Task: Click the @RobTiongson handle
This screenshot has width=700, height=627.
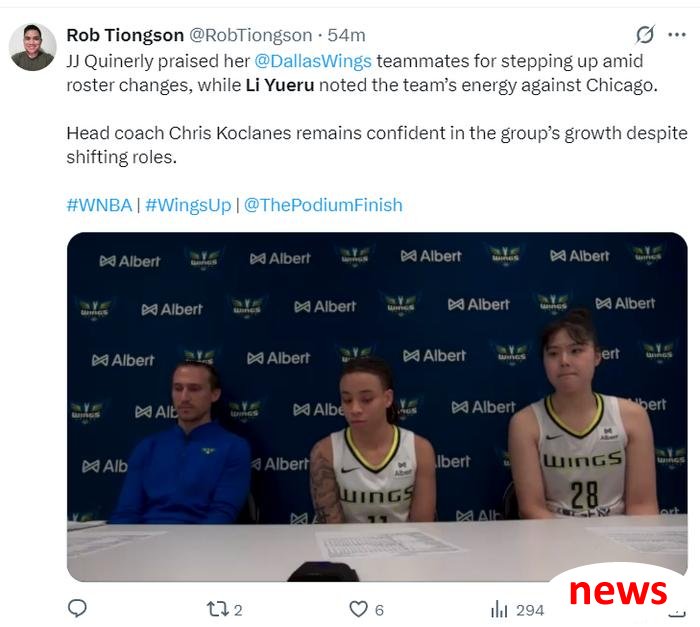Action: coord(250,35)
